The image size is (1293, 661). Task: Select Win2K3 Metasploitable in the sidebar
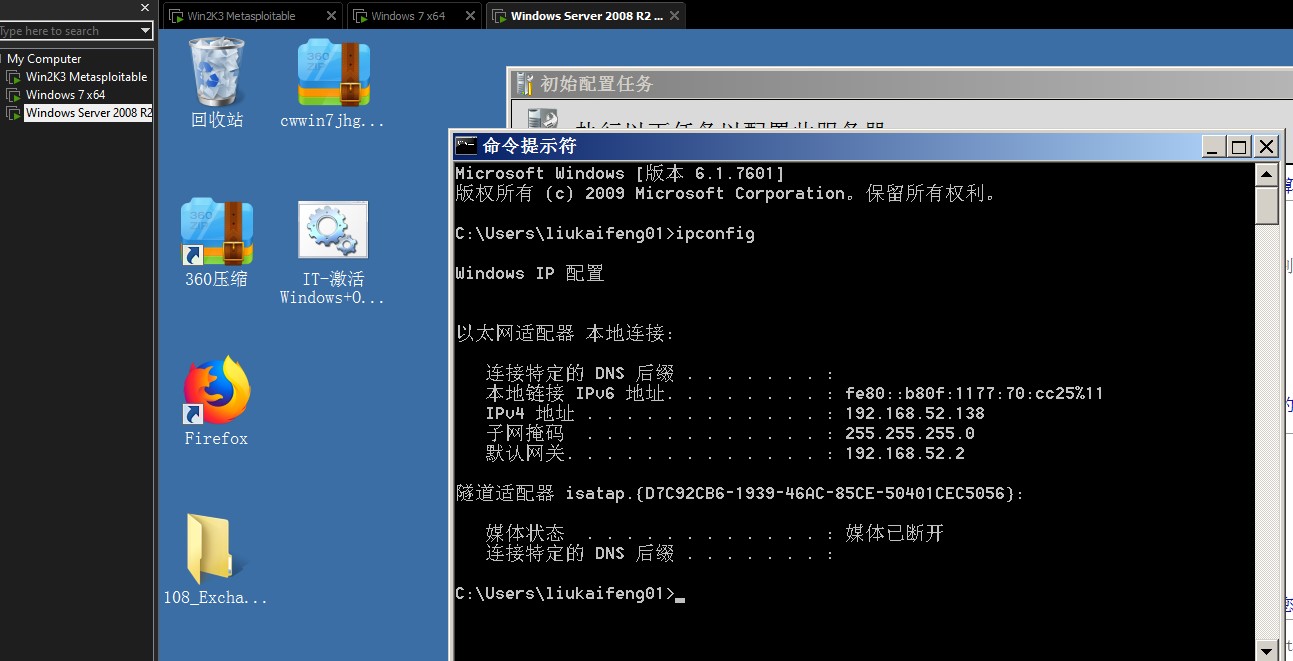(85, 76)
